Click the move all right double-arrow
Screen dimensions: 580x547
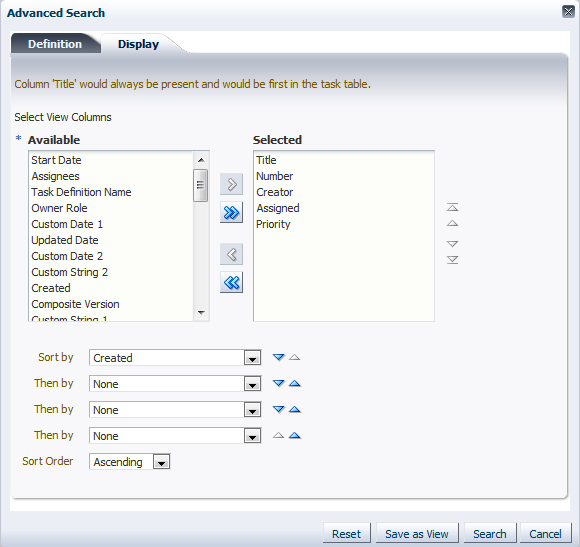pyautogui.click(x=231, y=212)
